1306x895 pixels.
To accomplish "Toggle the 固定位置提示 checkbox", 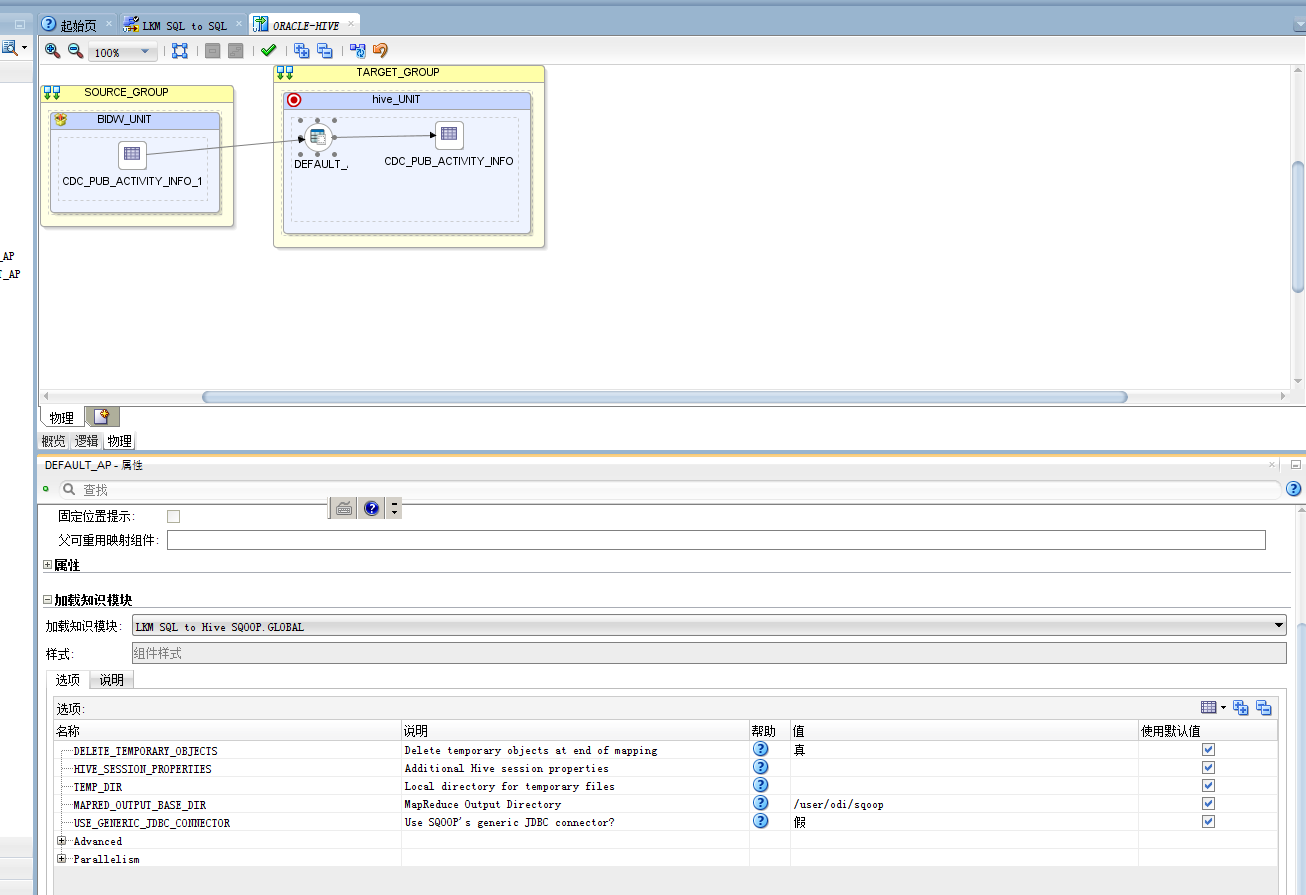I will [174, 516].
